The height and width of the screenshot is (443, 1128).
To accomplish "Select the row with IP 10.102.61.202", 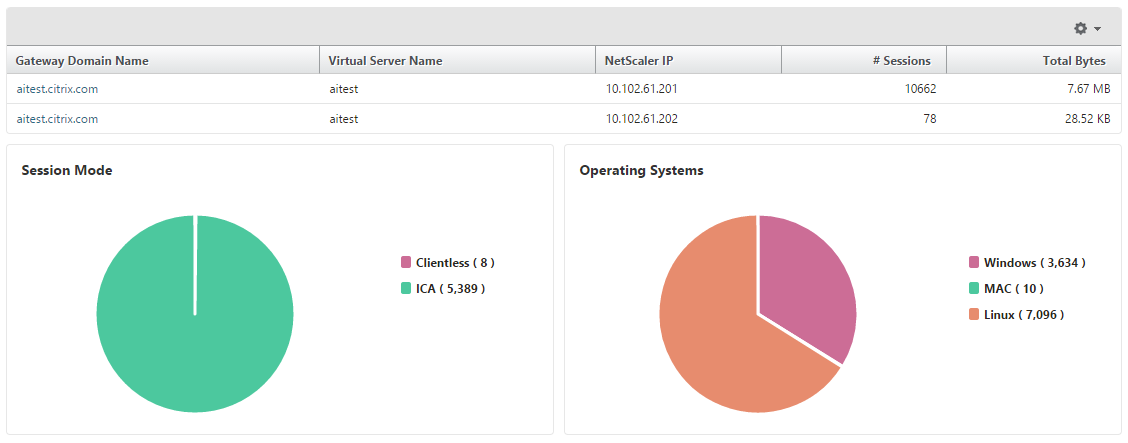I will (641, 119).
